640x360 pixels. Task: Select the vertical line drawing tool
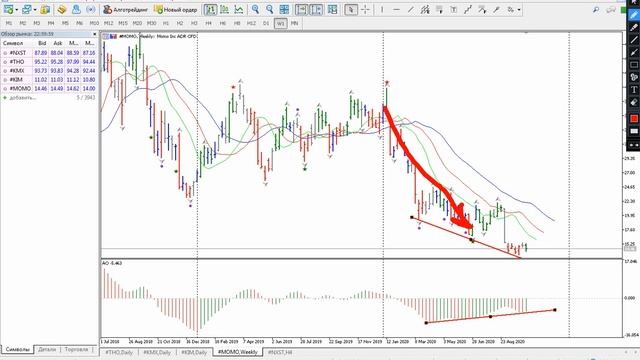point(382,9)
